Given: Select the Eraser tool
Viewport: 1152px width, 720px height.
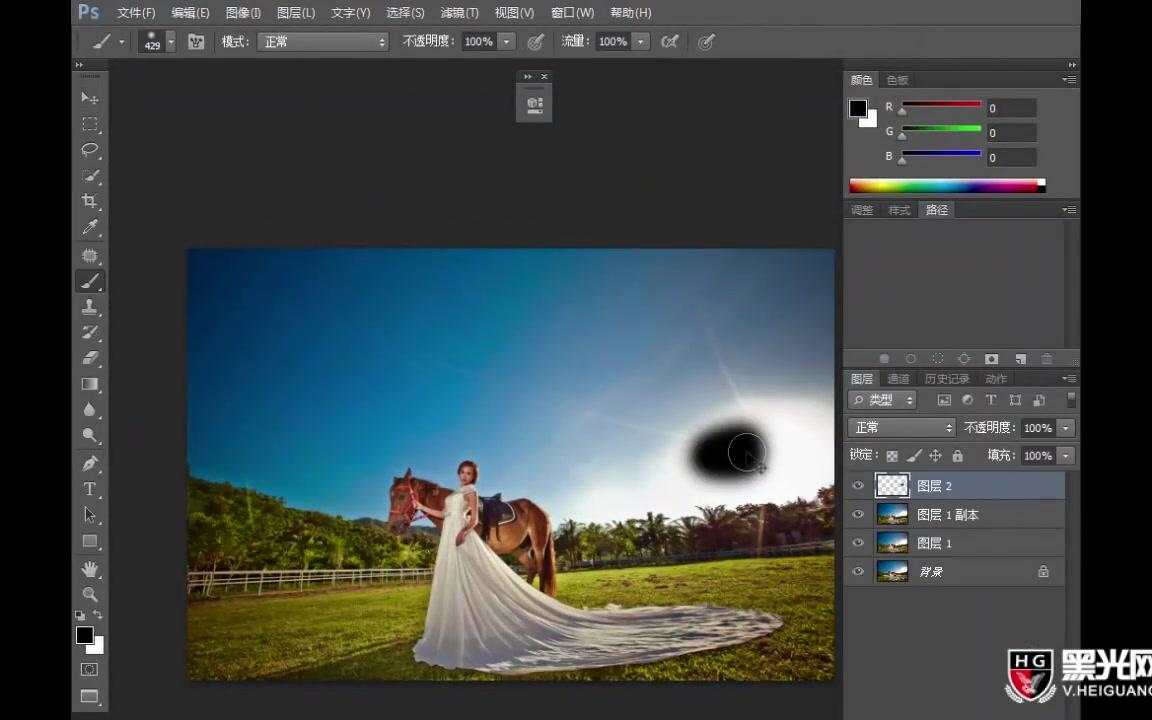Looking at the screenshot, I should pos(90,358).
